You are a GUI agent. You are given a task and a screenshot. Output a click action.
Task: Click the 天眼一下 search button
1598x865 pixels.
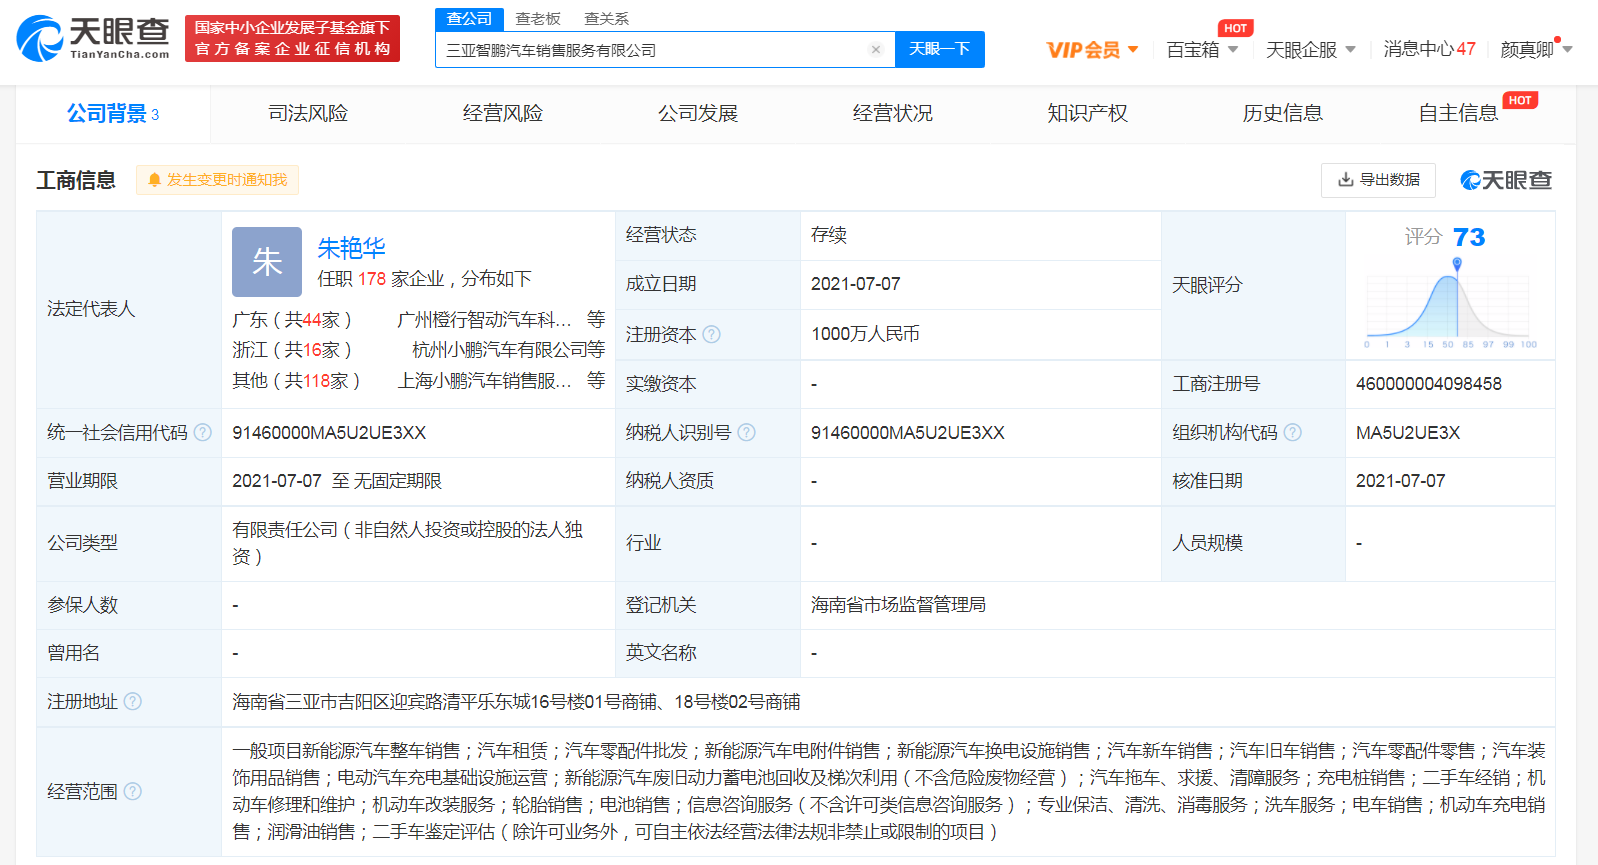point(939,49)
